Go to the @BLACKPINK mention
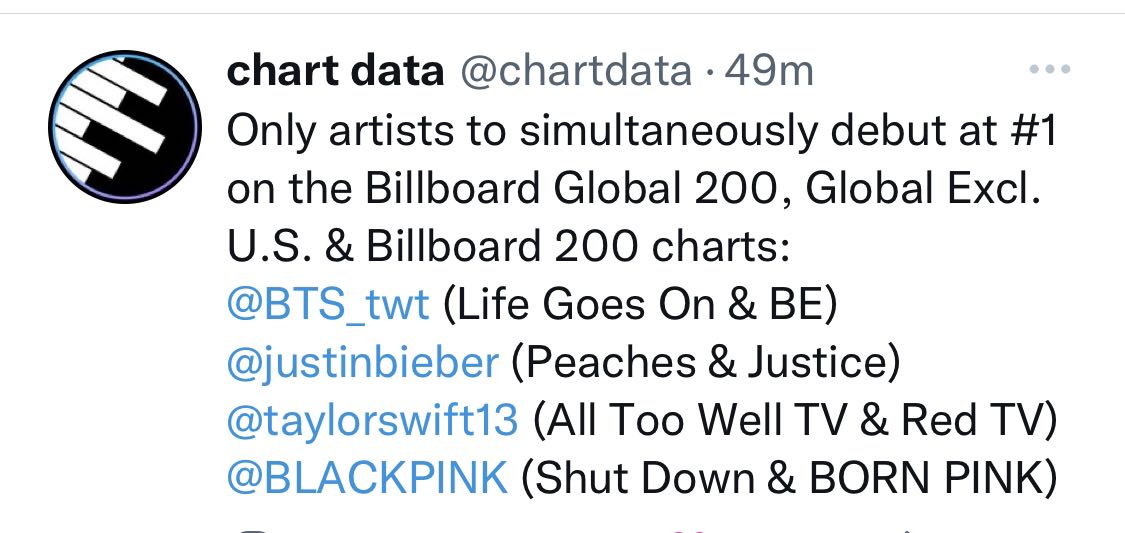Image resolution: width=1125 pixels, height=533 pixels. pos(367,479)
